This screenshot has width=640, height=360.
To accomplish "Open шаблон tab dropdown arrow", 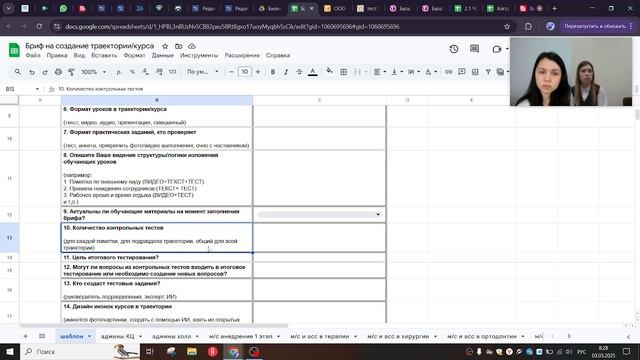I will pyautogui.click(x=89, y=336).
